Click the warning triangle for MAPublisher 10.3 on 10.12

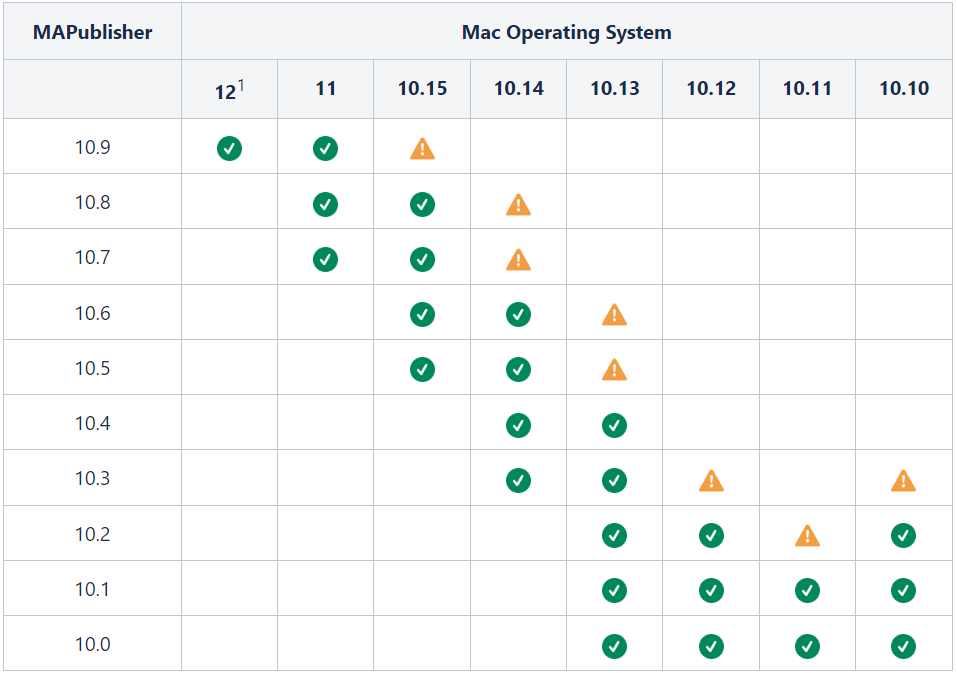(711, 481)
